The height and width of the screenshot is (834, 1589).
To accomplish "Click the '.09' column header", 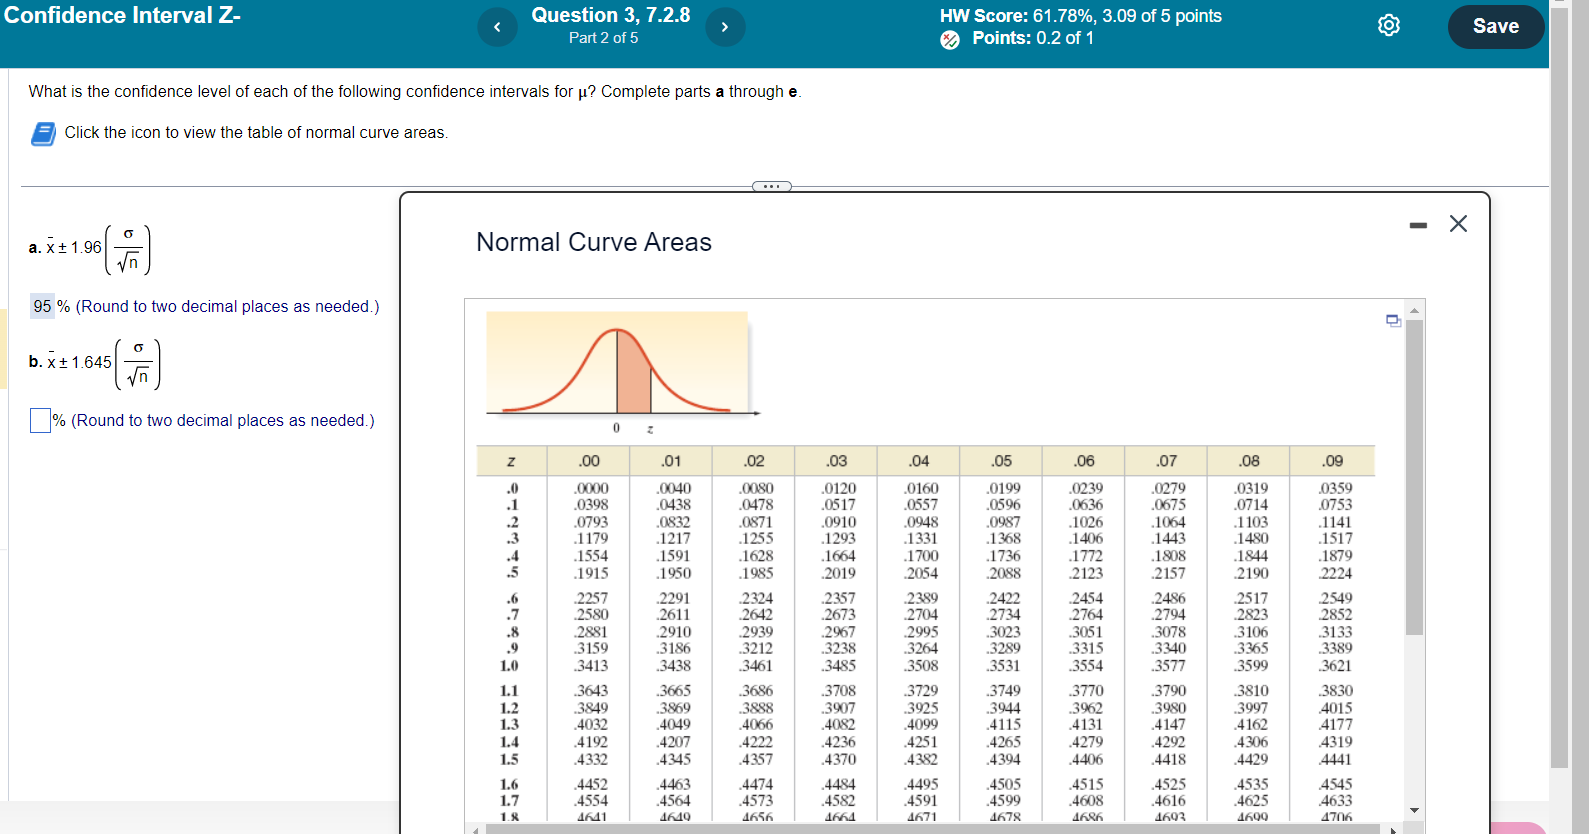I will [x=1332, y=461].
